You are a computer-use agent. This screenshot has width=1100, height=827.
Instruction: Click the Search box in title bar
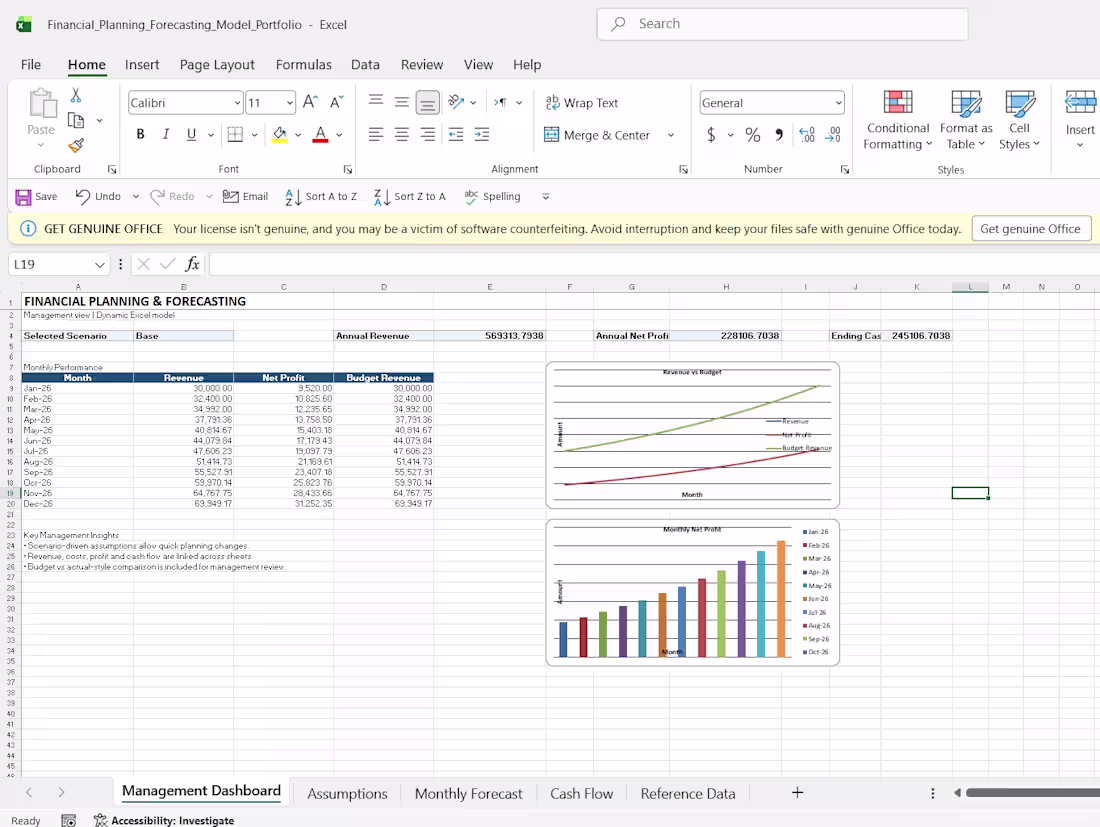pyautogui.click(x=782, y=24)
